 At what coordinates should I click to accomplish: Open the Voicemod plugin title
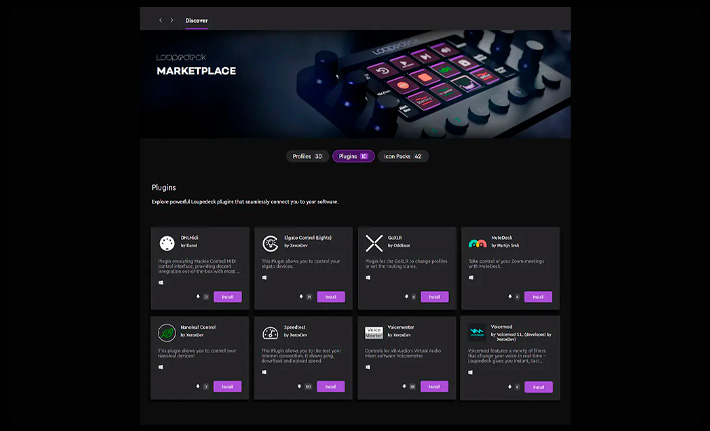click(x=502, y=326)
